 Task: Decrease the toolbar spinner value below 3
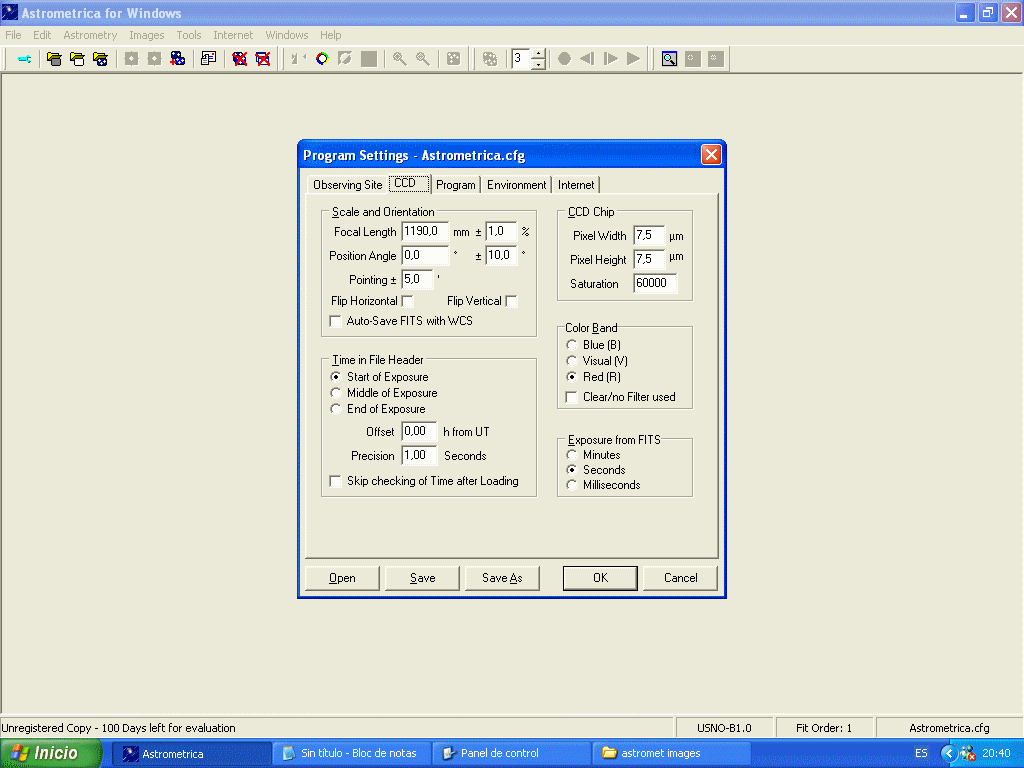(x=538, y=64)
